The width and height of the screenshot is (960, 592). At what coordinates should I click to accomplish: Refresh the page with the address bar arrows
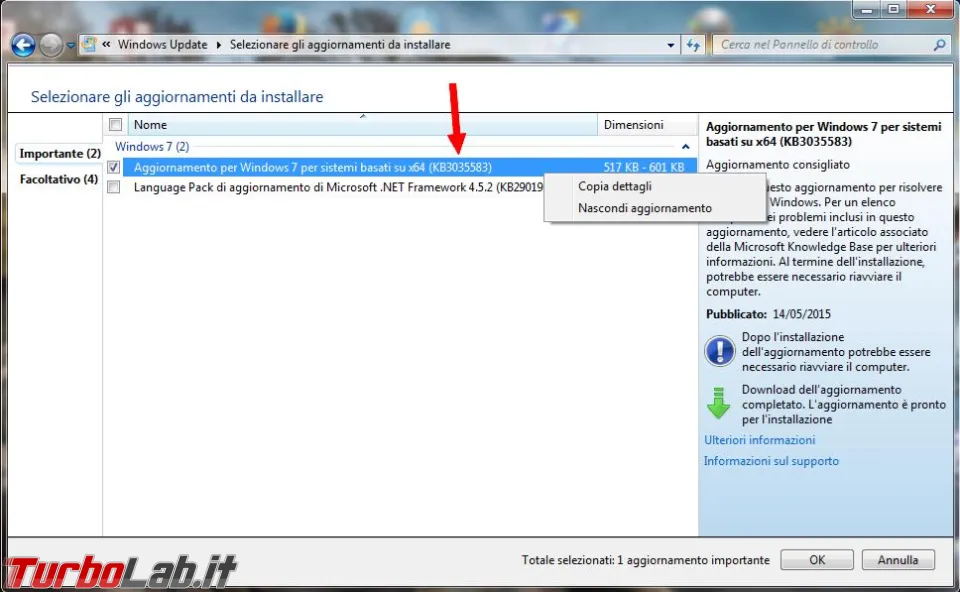(693, 45)
